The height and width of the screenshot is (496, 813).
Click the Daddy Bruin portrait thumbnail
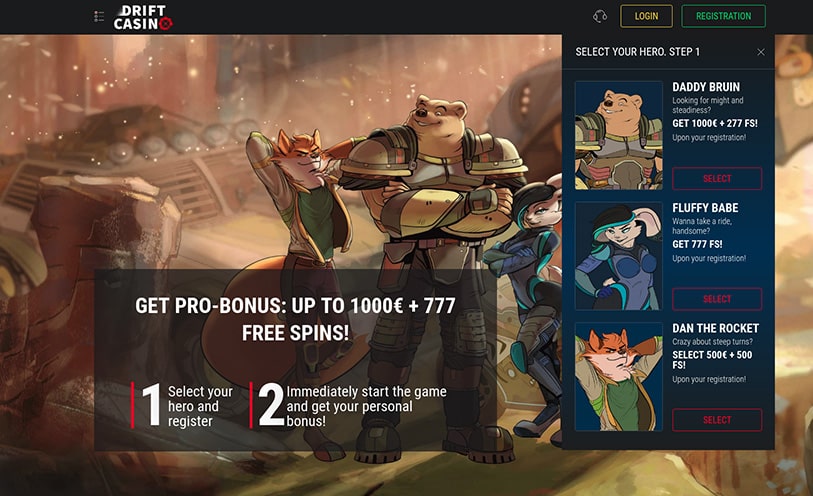tap(619, 135)
